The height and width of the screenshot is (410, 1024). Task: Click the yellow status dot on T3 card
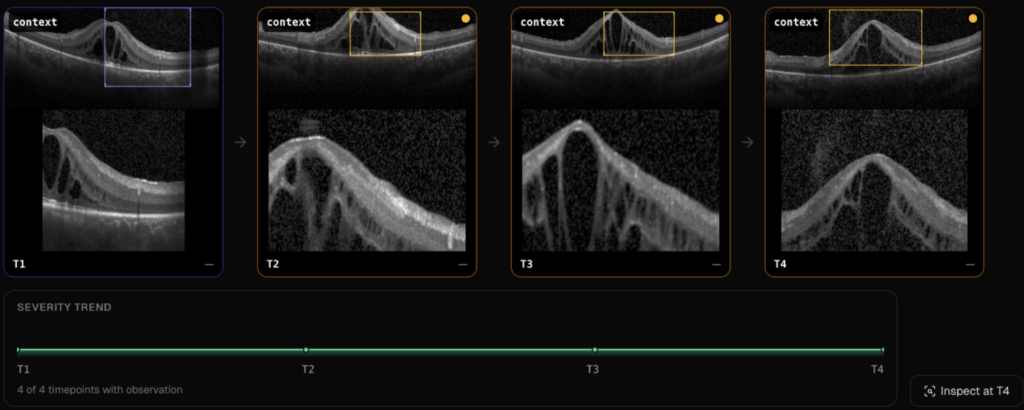pyautogui.click(x=719, y=18)
